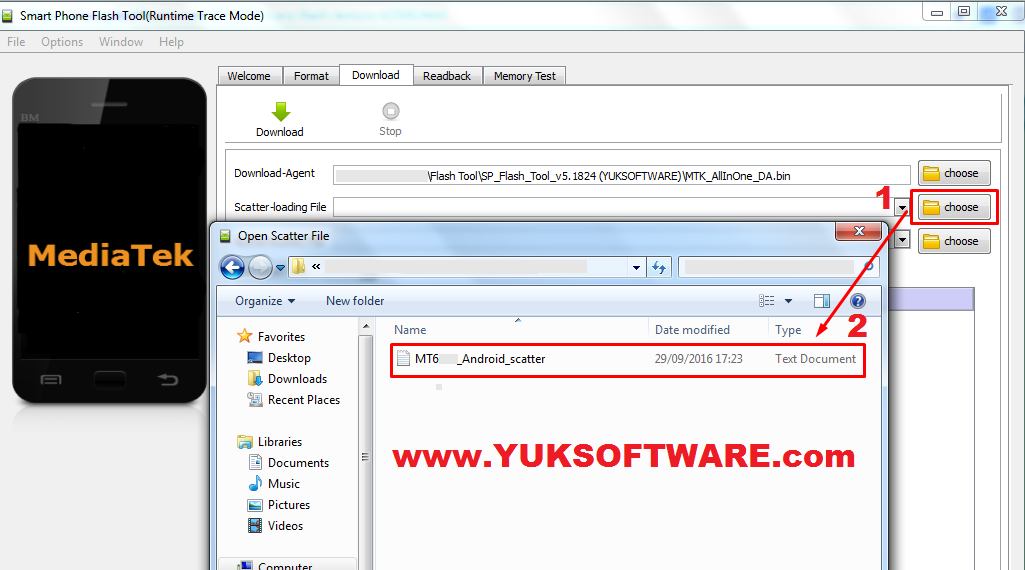1025x570 pixels.
Task: Click the navigation pane scrollbar up arrow
Action: (x=366, y=326)
